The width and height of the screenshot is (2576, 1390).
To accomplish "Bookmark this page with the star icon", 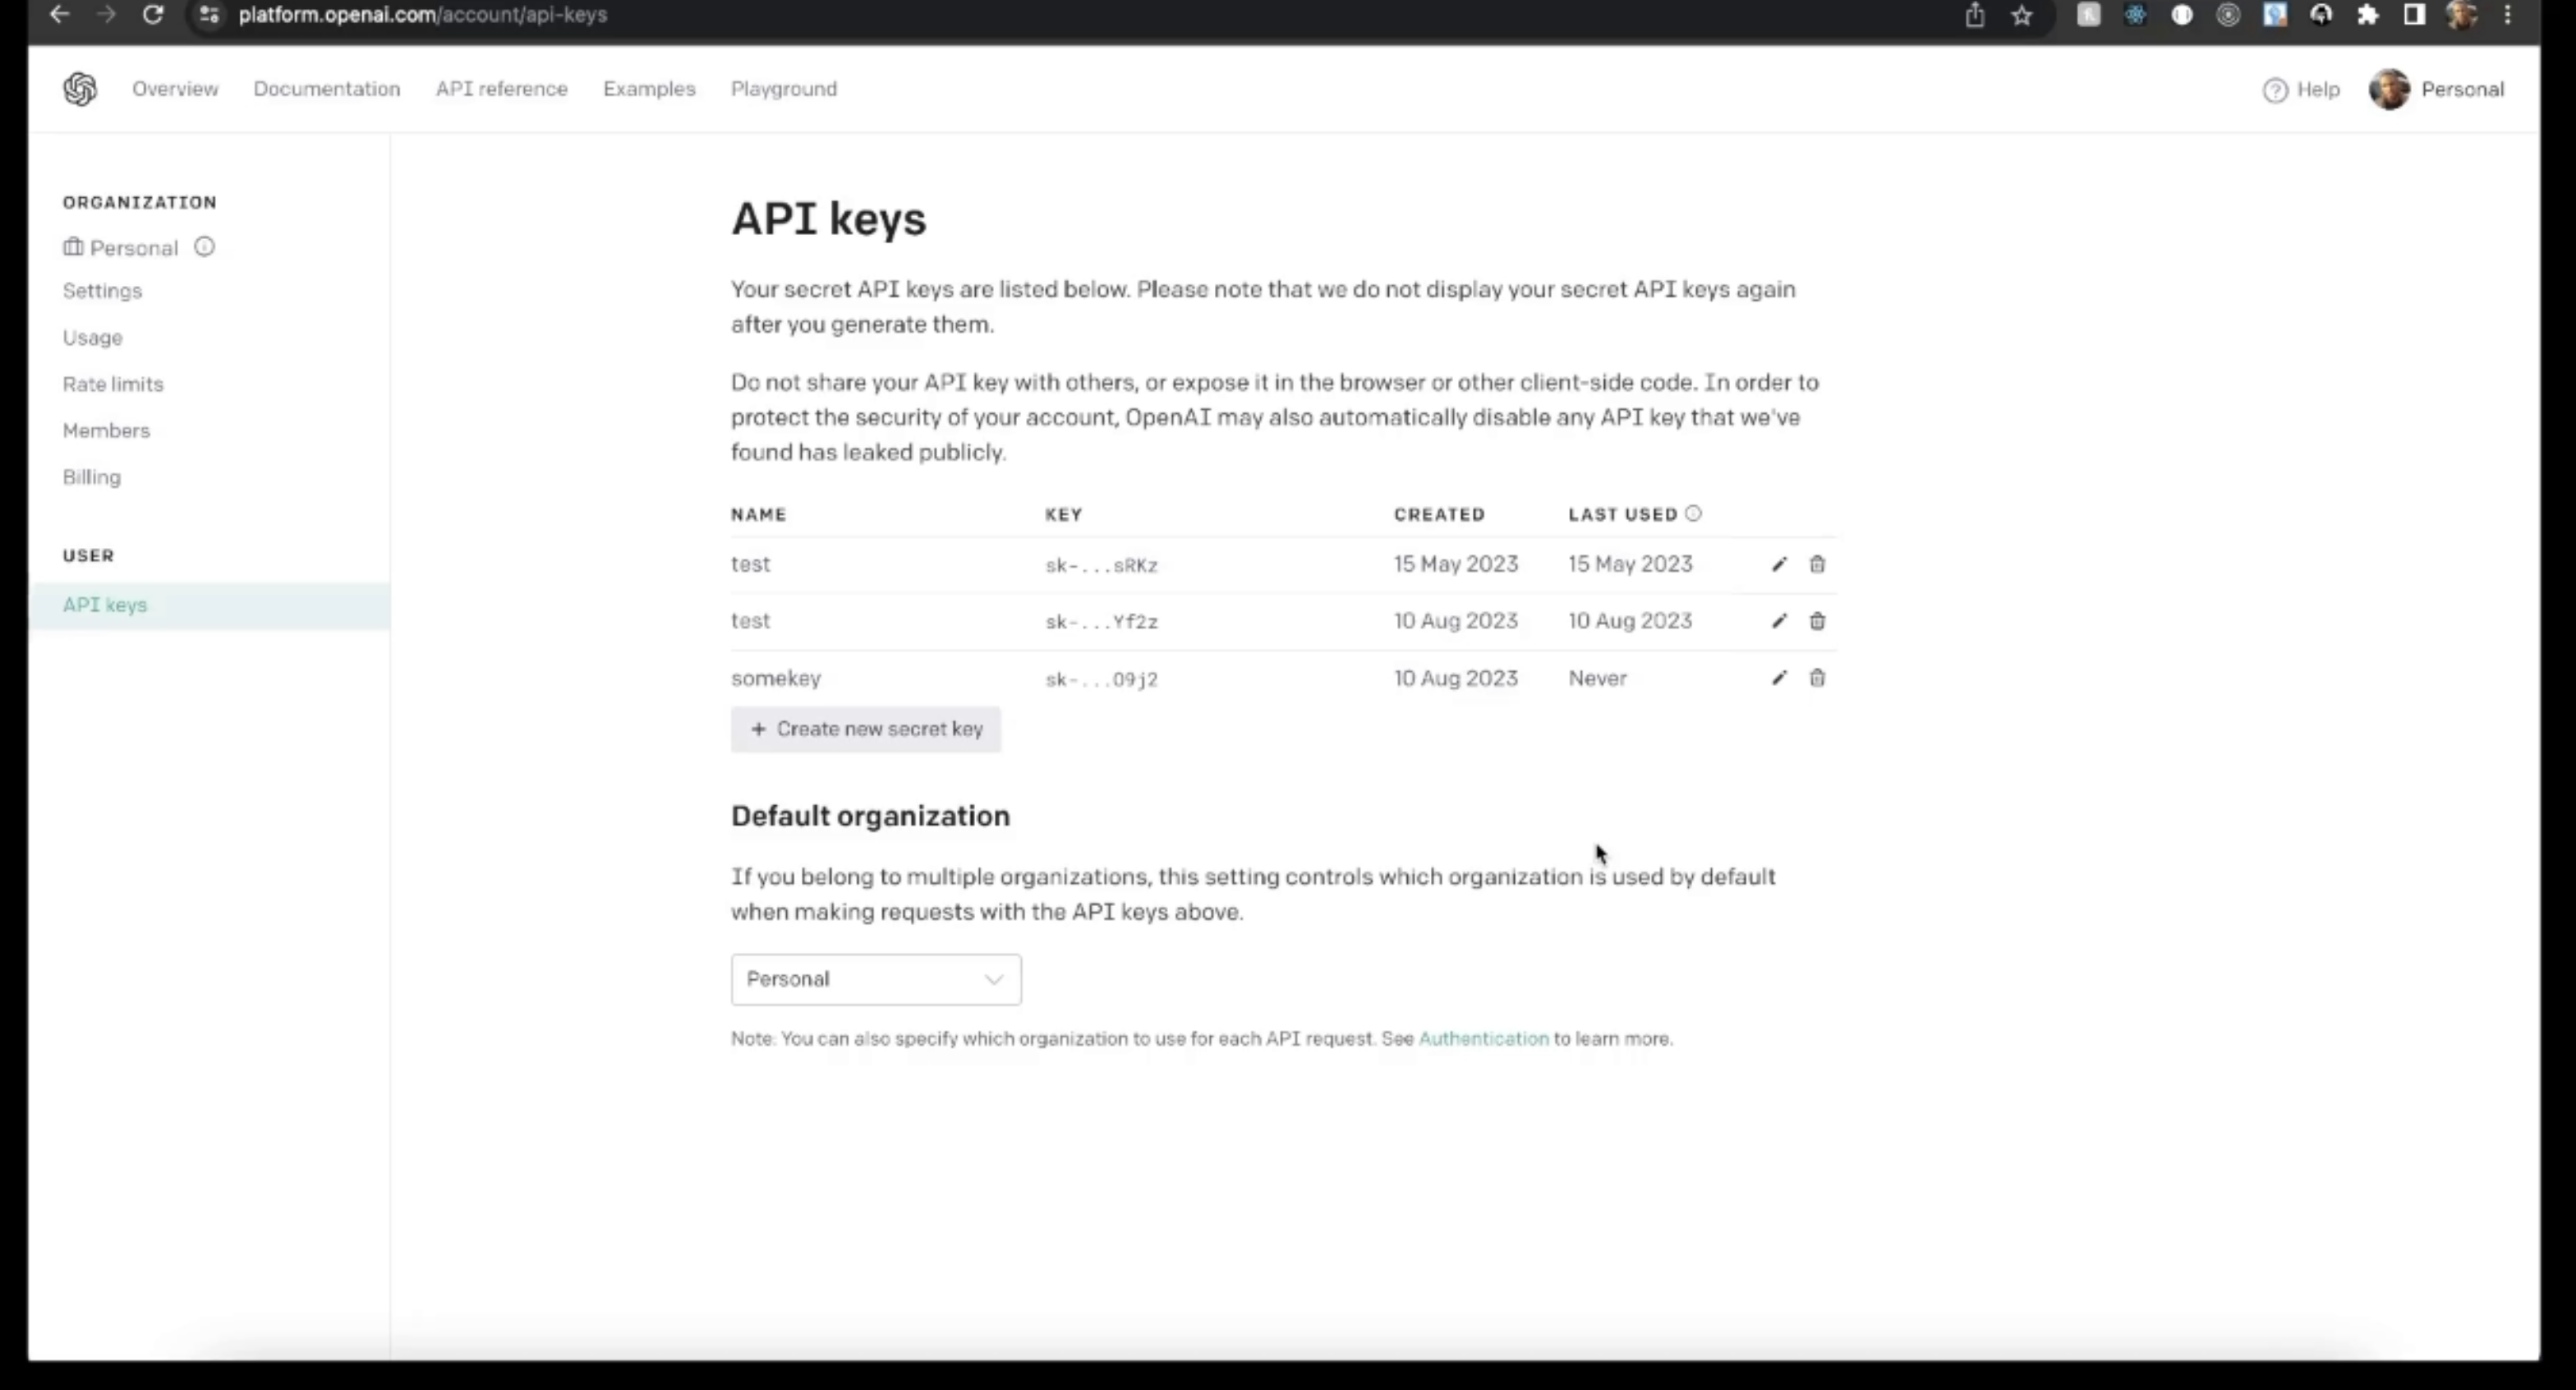I will [2021, 15].
